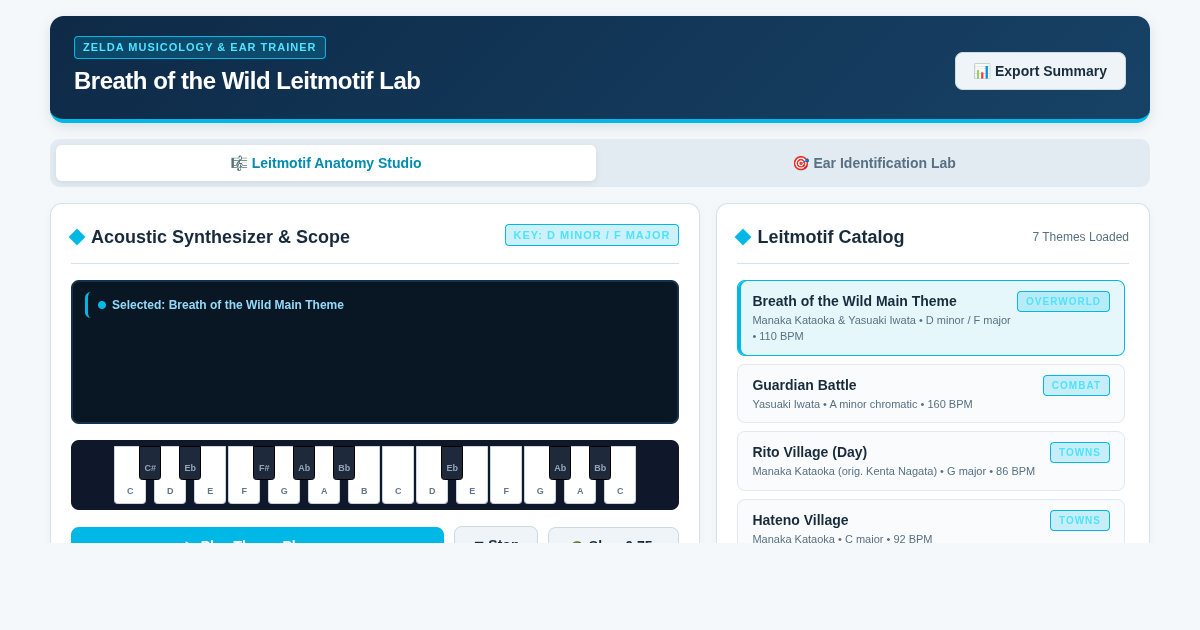Pick the Hateno Village theme
Viewport: 1200px width, 630px height.
[931, 522]
